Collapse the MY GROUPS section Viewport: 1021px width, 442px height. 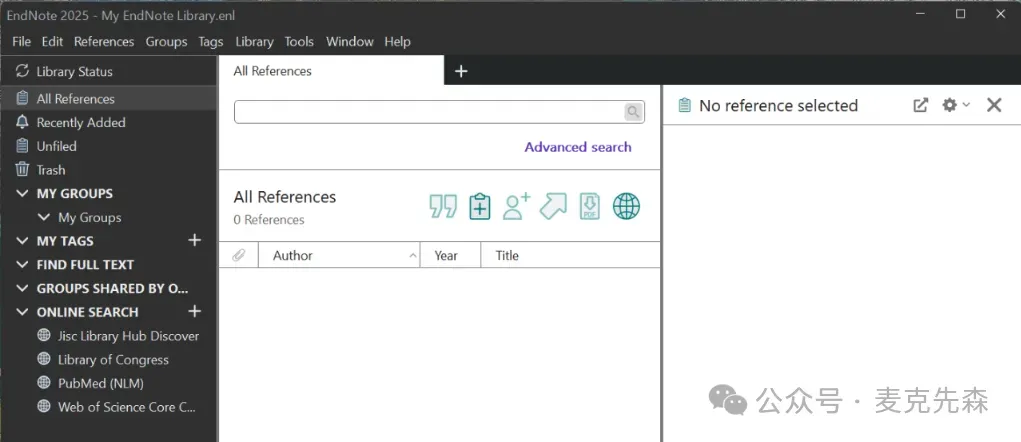[x=23, y=194]
